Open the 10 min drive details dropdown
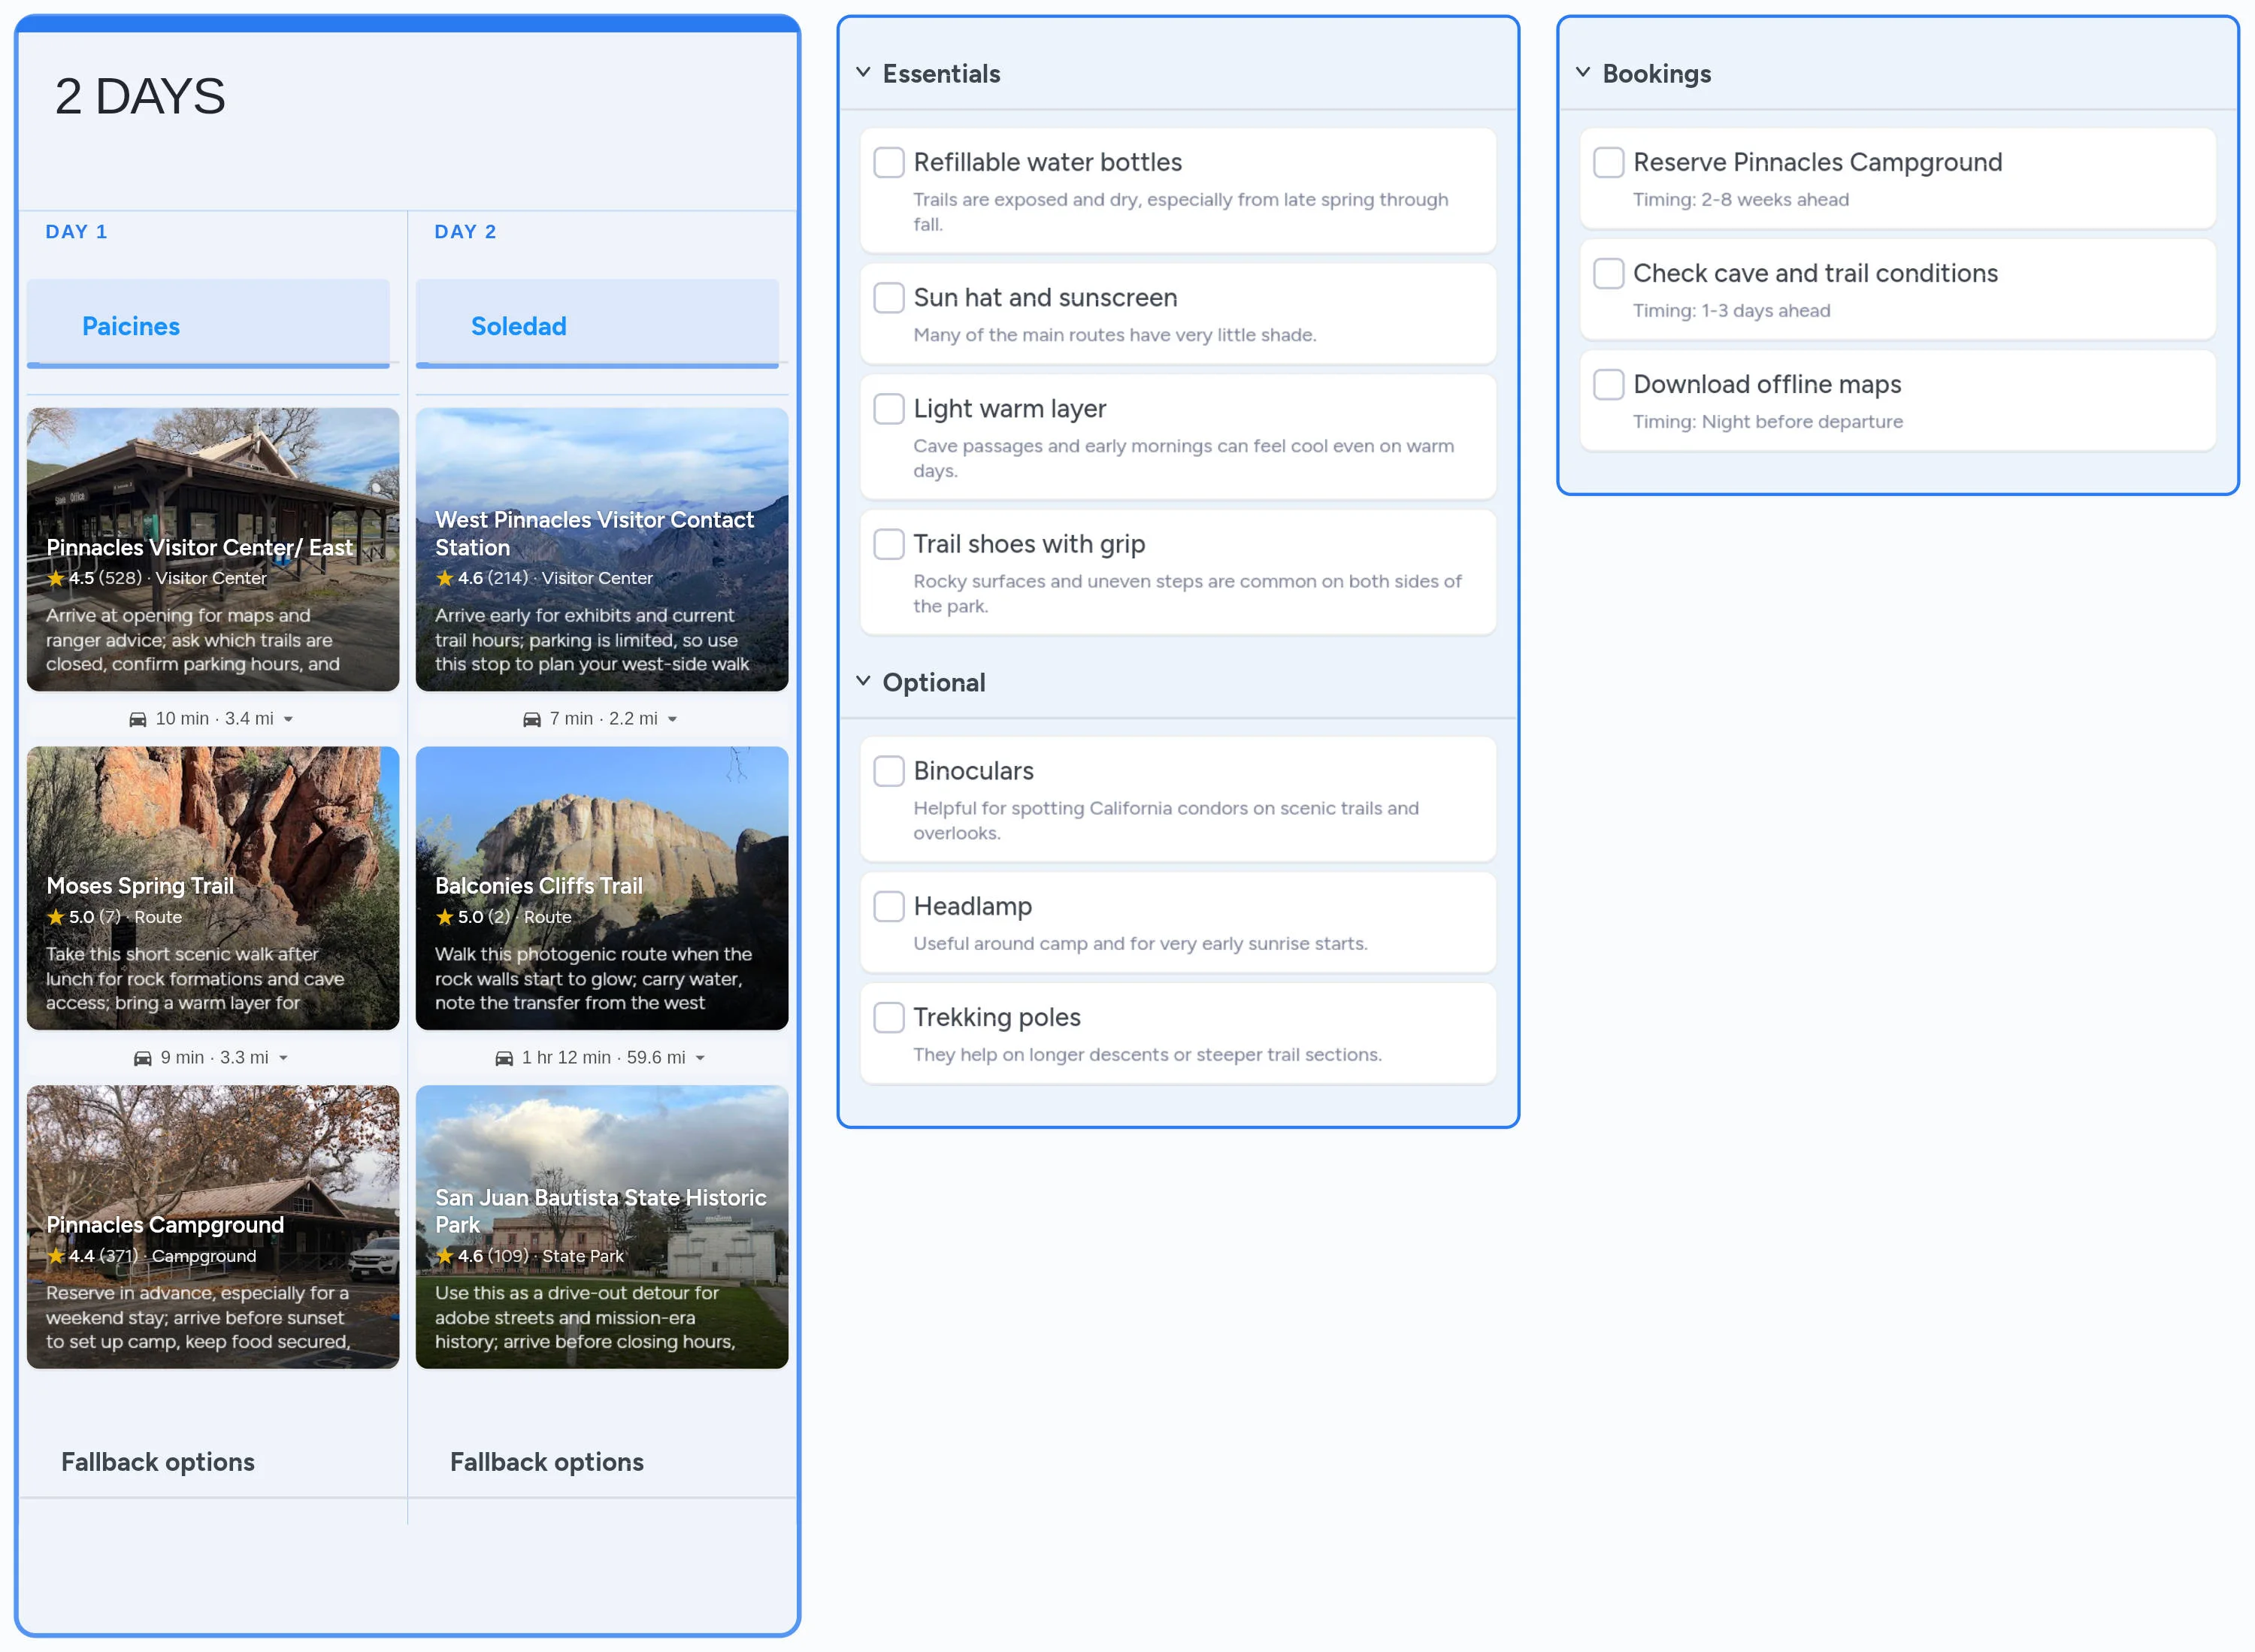 (x=289, y=718)
